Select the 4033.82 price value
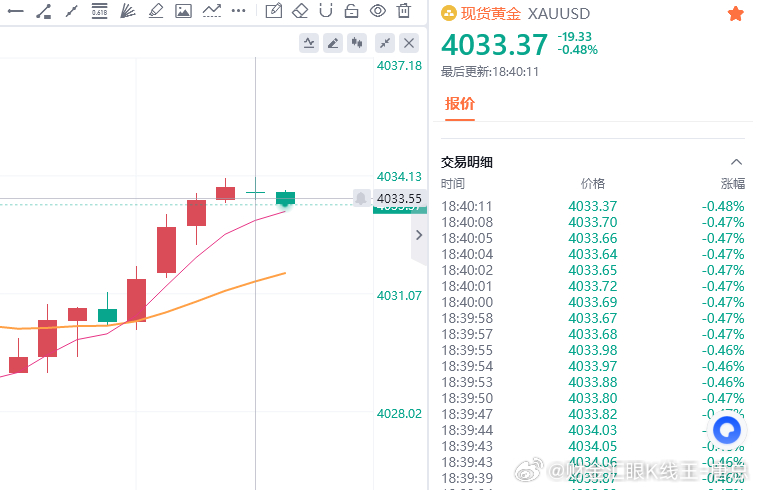The image size is (757, 490). point(593,414)
